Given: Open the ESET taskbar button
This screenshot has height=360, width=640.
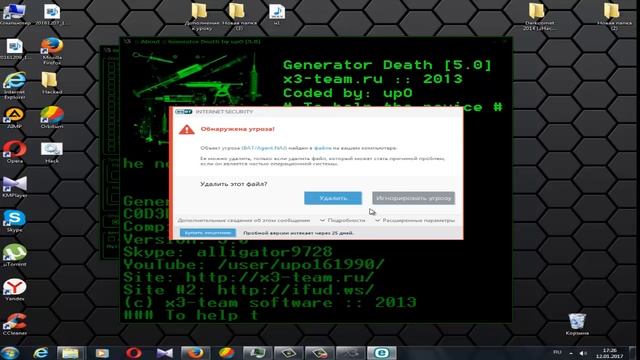Looking at the screenshot, I should coord(381,353).
